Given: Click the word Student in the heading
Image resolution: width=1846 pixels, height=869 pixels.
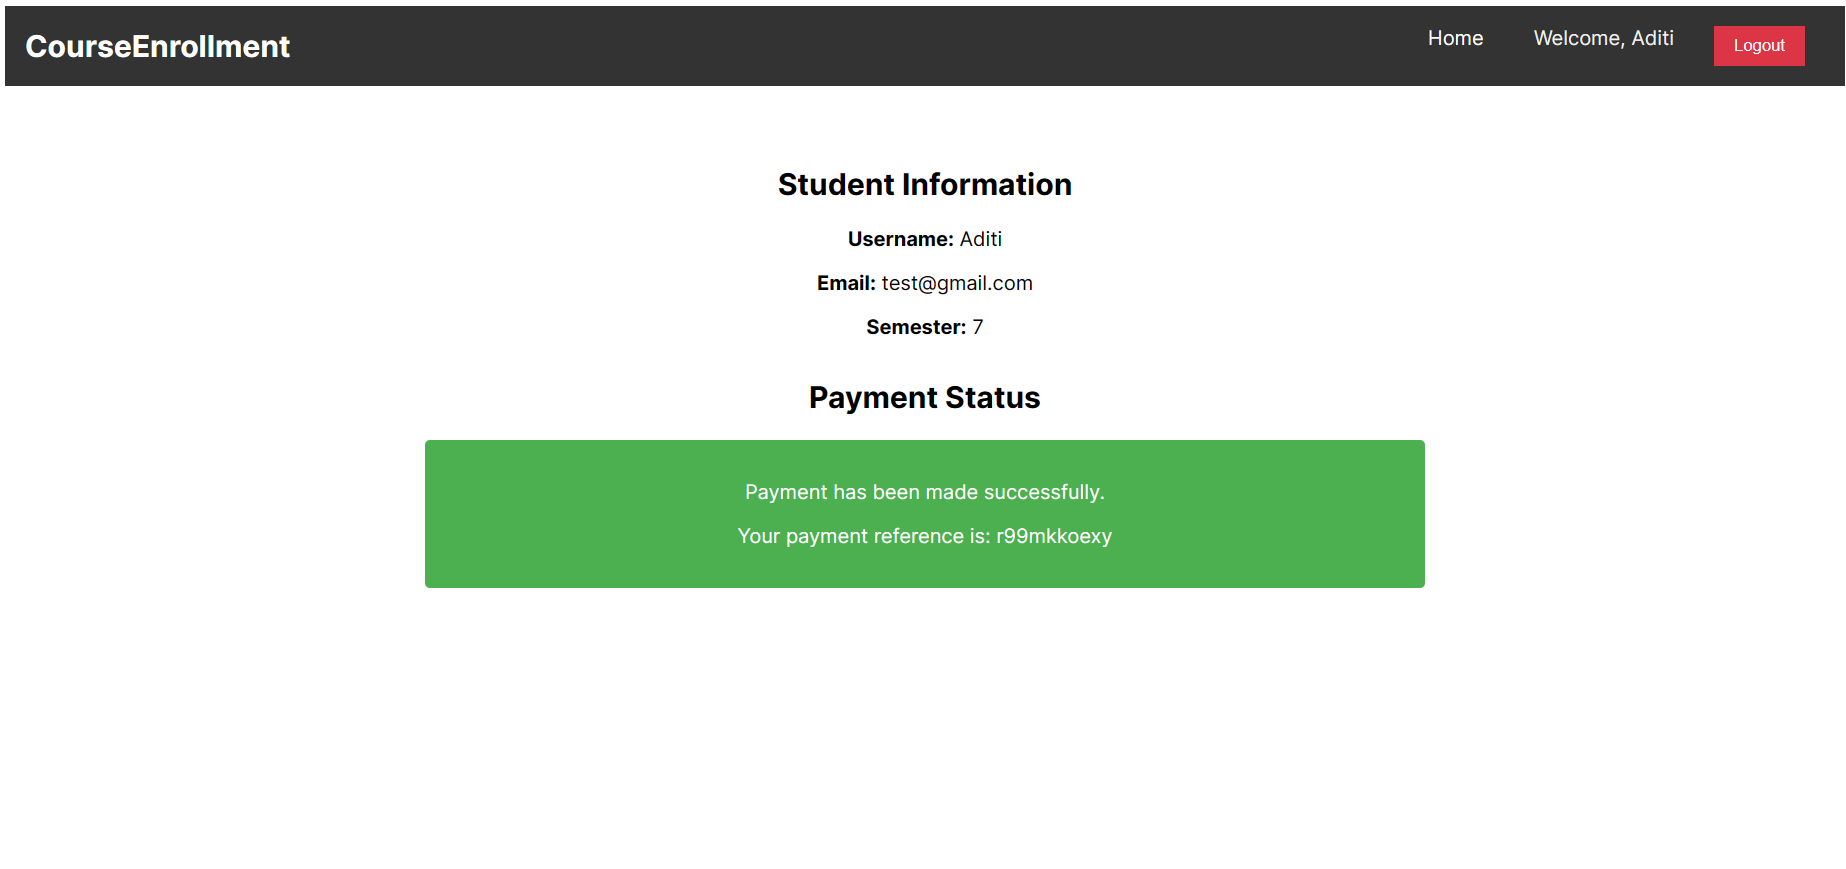Looking at the screenshot, I should coord(836,184).
